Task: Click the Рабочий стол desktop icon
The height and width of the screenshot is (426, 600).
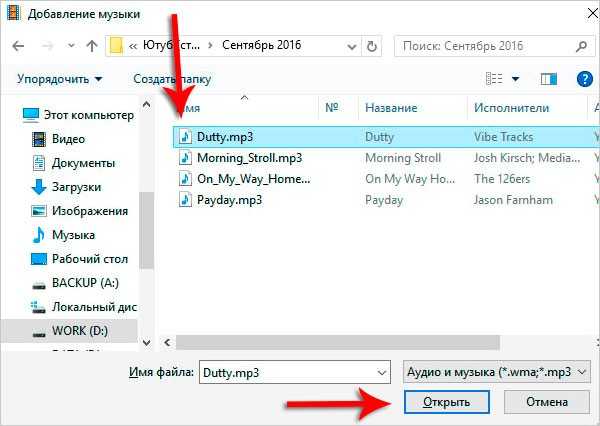Action: 39,259
